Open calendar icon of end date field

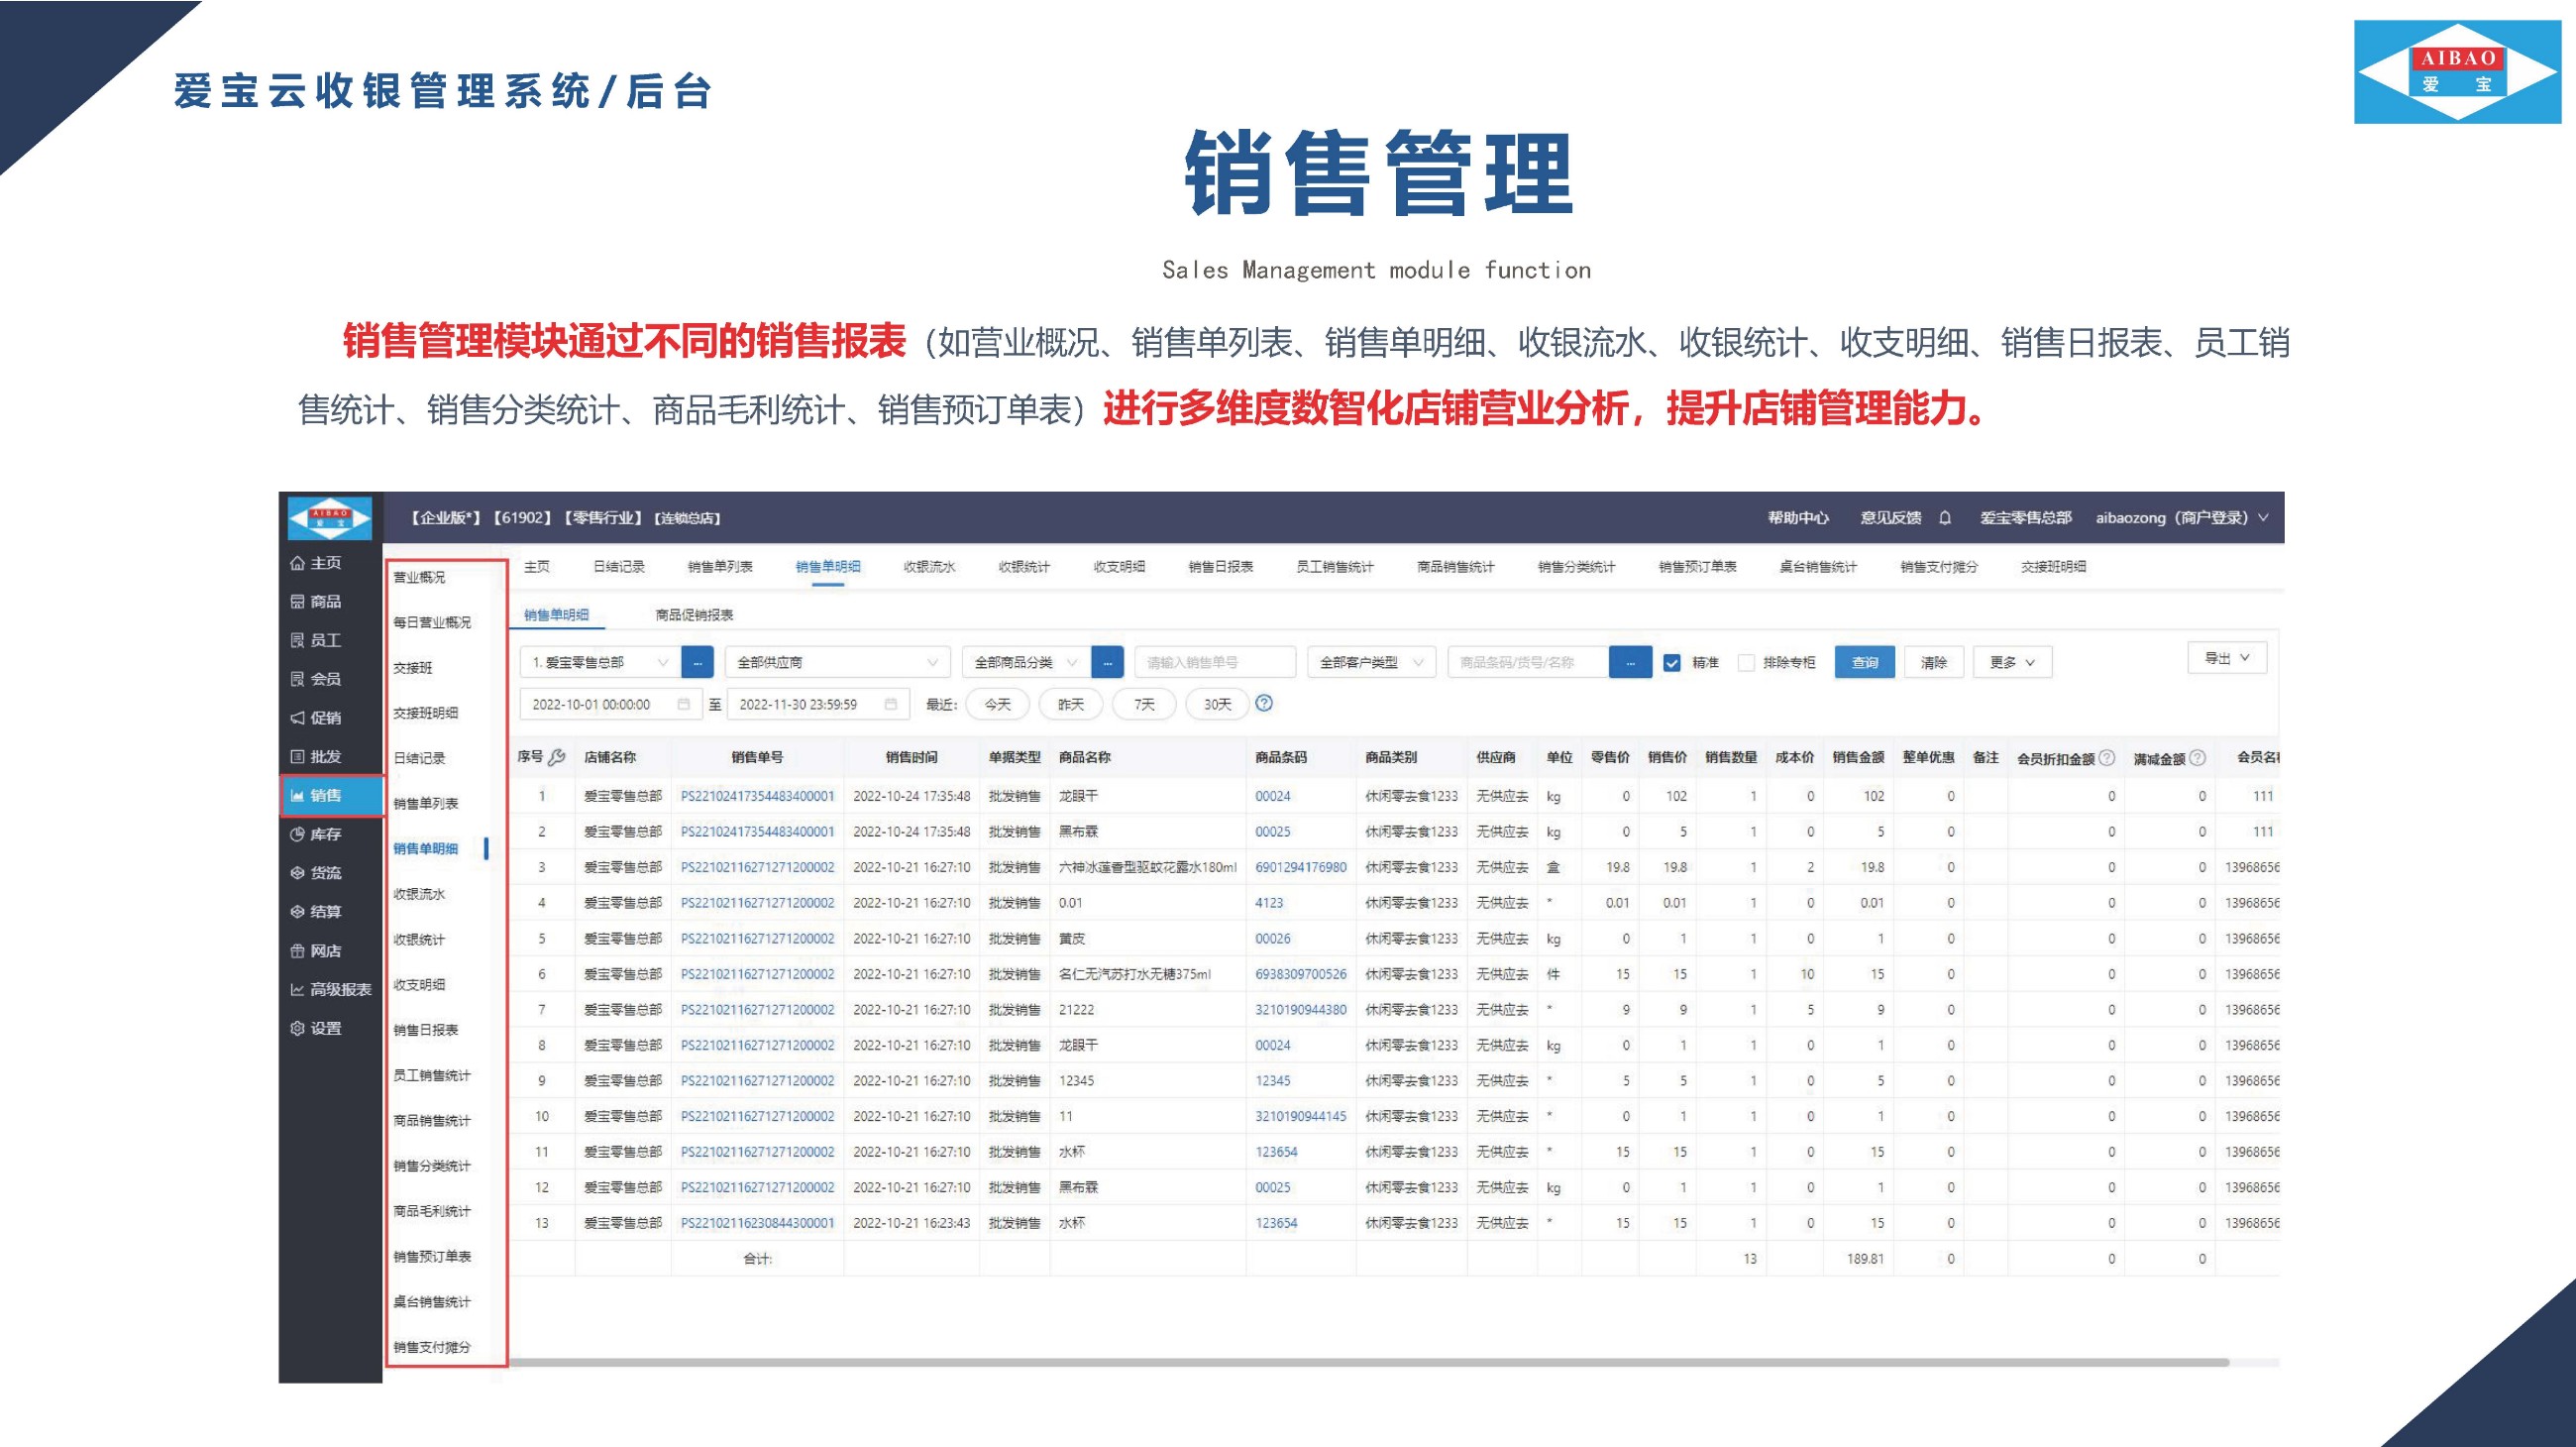[x=890, y=704]
